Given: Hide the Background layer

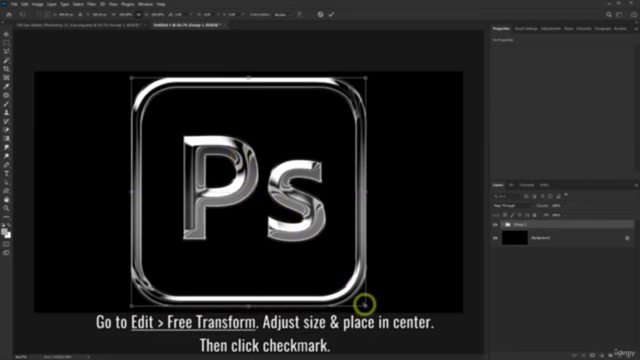Looking at the screenshot, I should (x=495, y=238).
